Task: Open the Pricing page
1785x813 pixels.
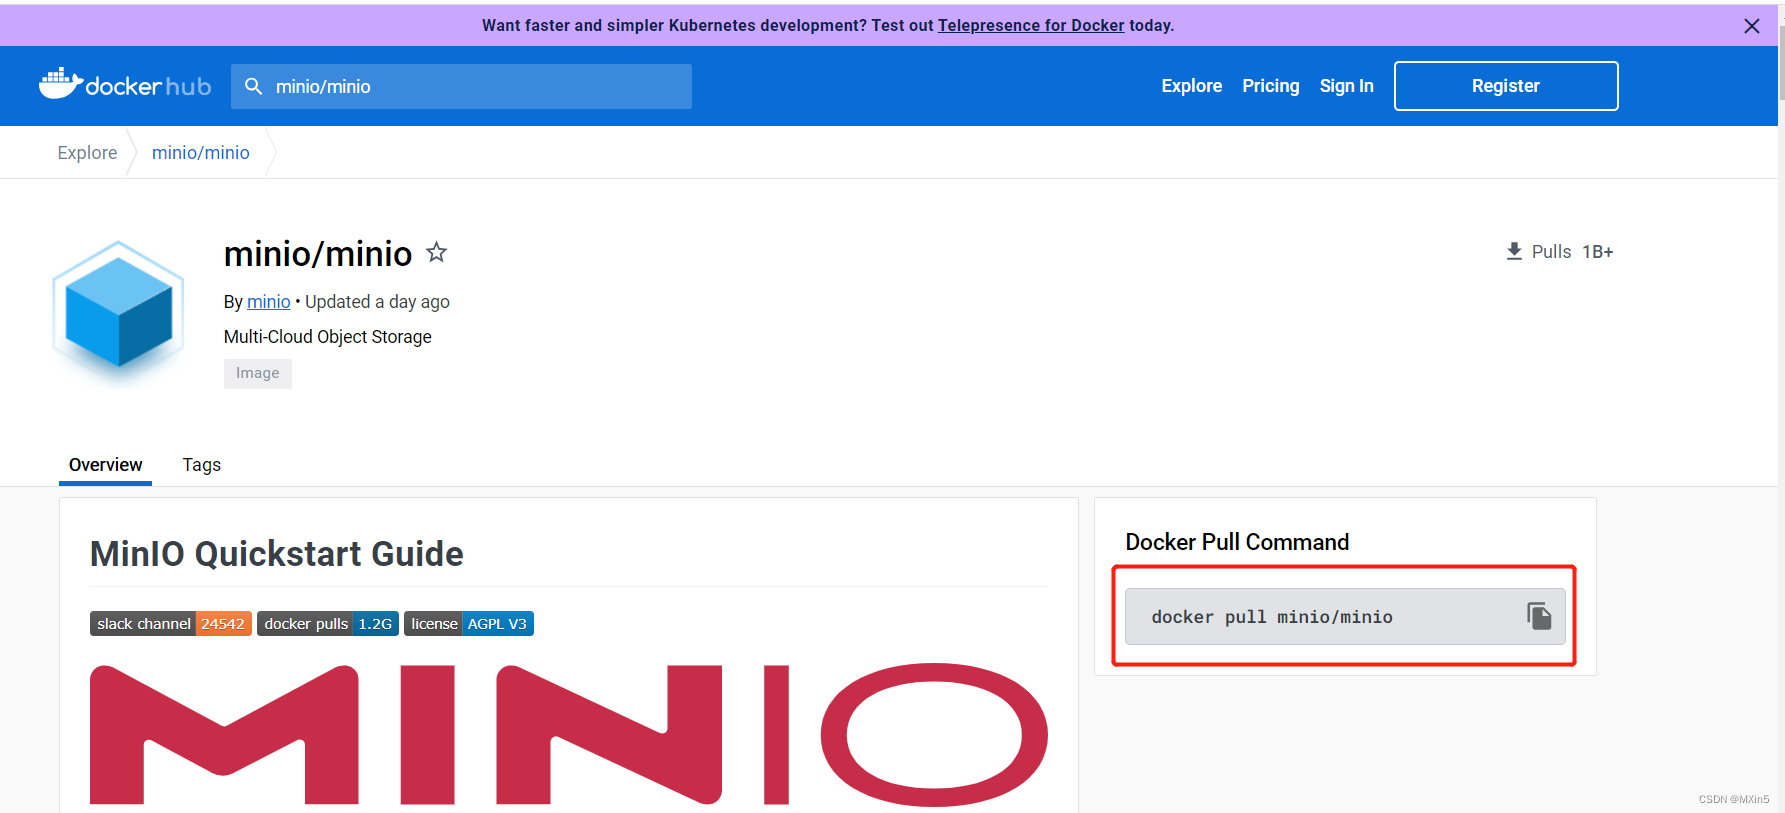Action: (x=1270, y=86)
